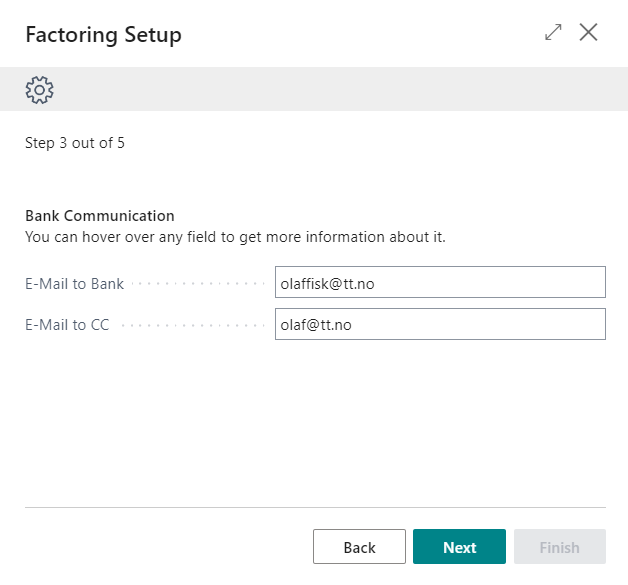This screenshot has width=628, height=585.
Task: Click empty area below the e-mail fields
Action: coord(314,420)
